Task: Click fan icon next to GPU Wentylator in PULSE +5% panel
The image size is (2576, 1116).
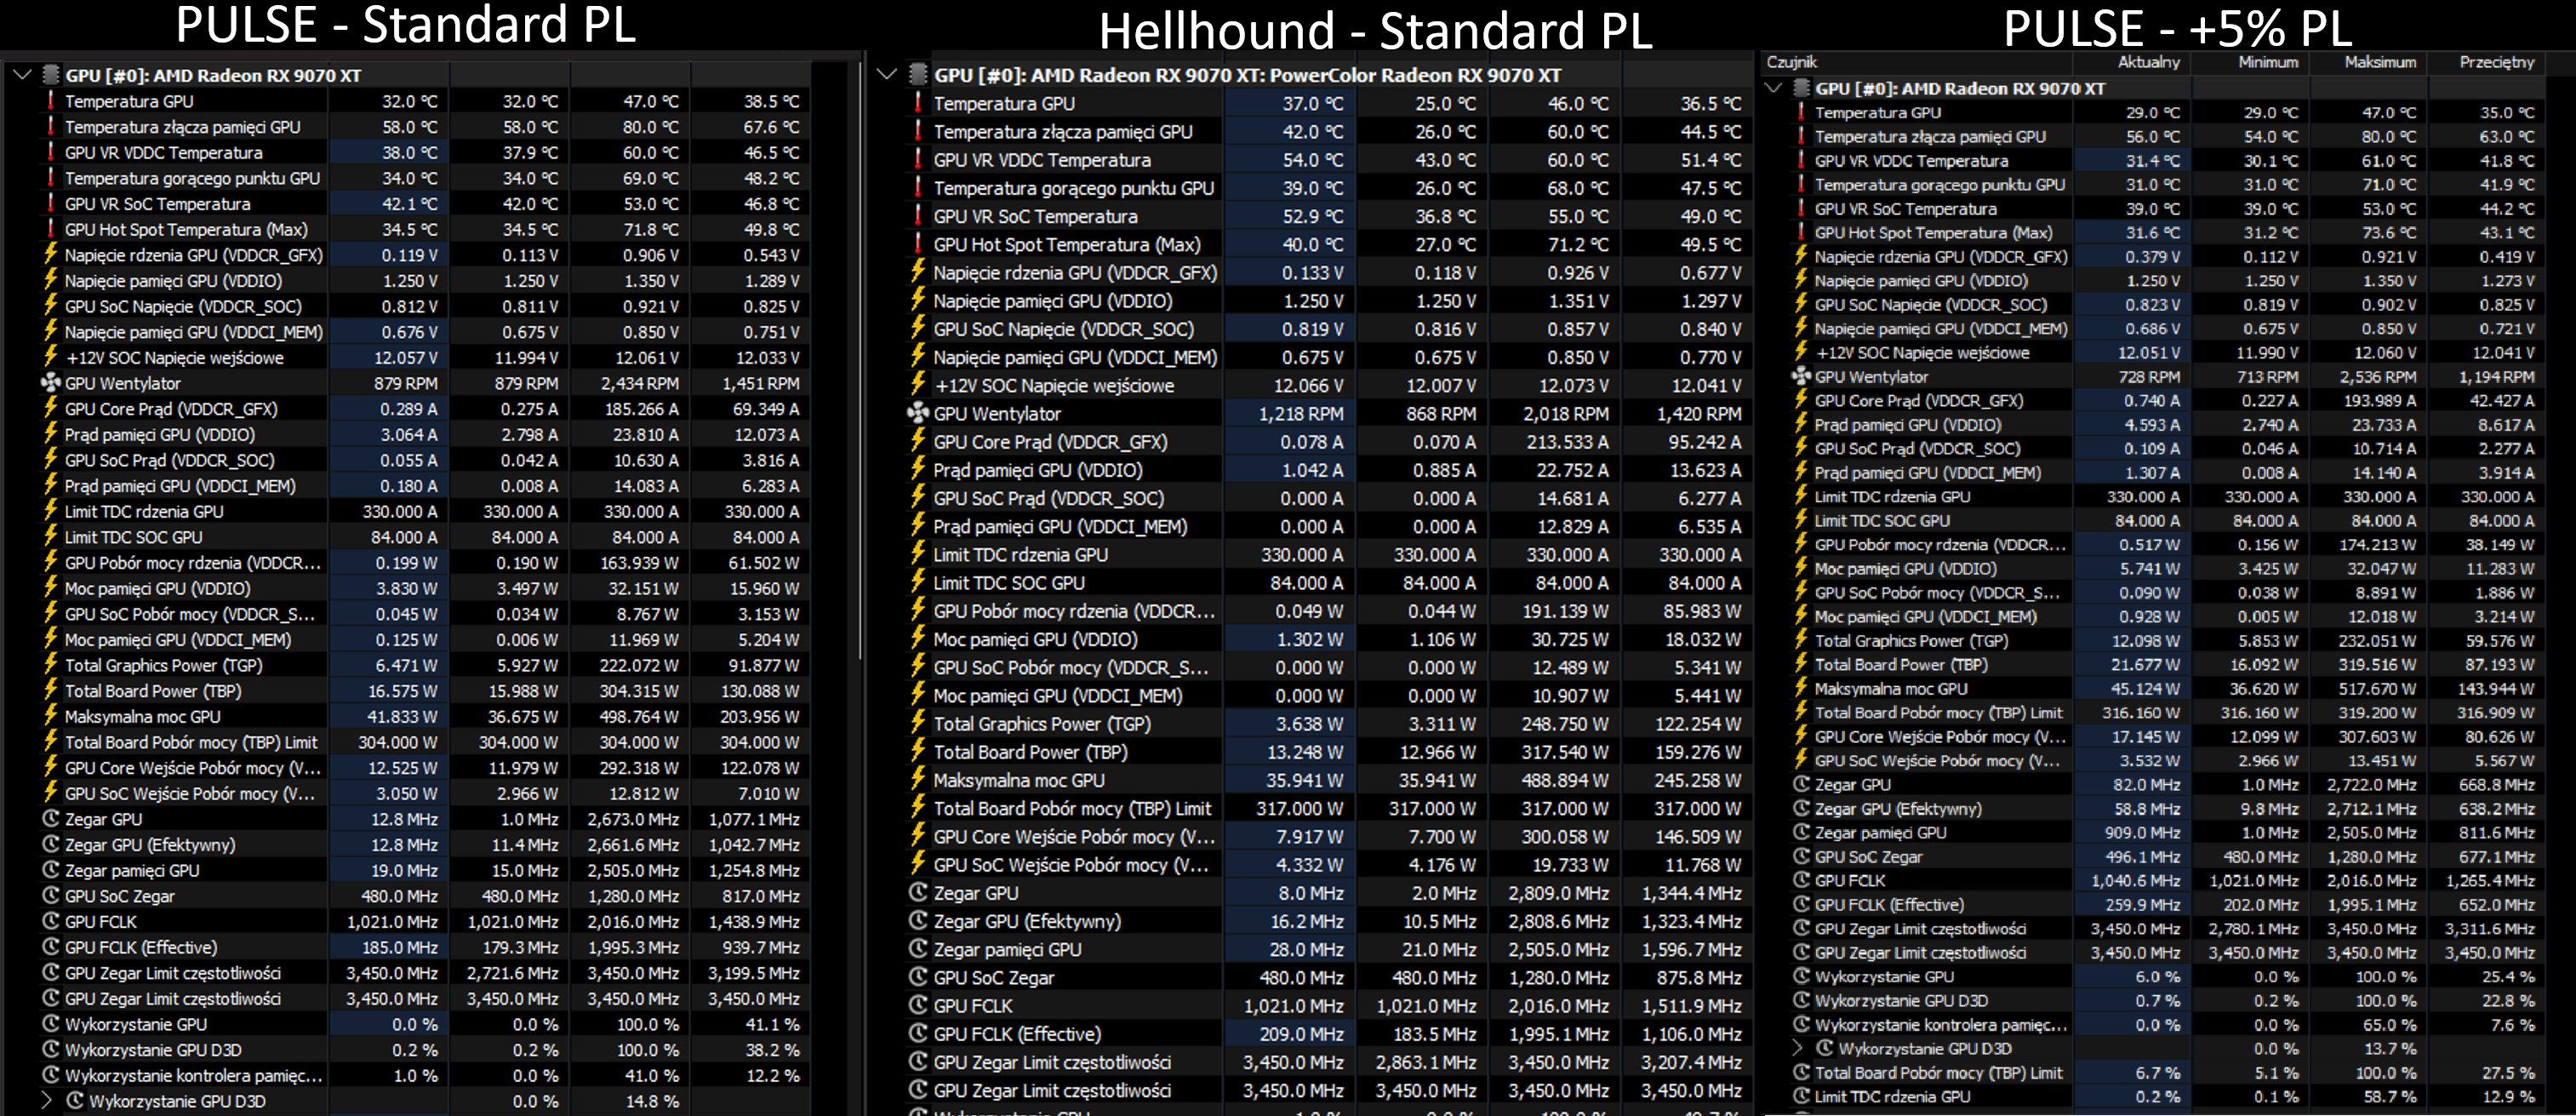Action: click(x=1801, y=376)
